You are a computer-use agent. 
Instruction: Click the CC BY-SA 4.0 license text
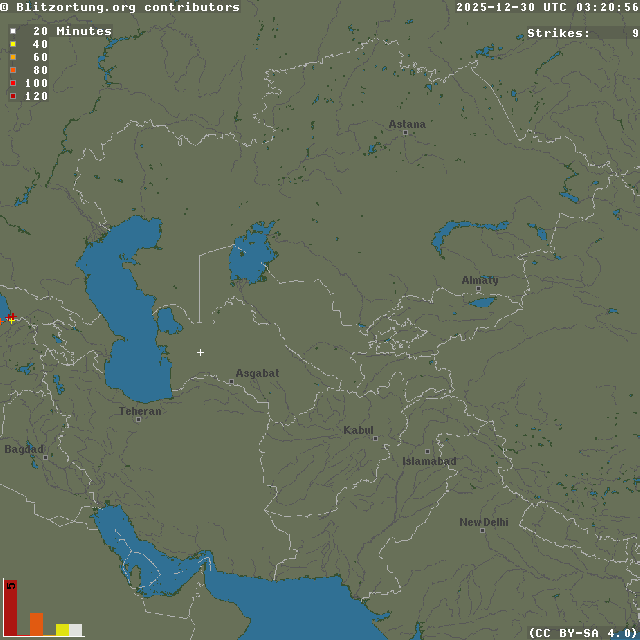coord(582,632)
